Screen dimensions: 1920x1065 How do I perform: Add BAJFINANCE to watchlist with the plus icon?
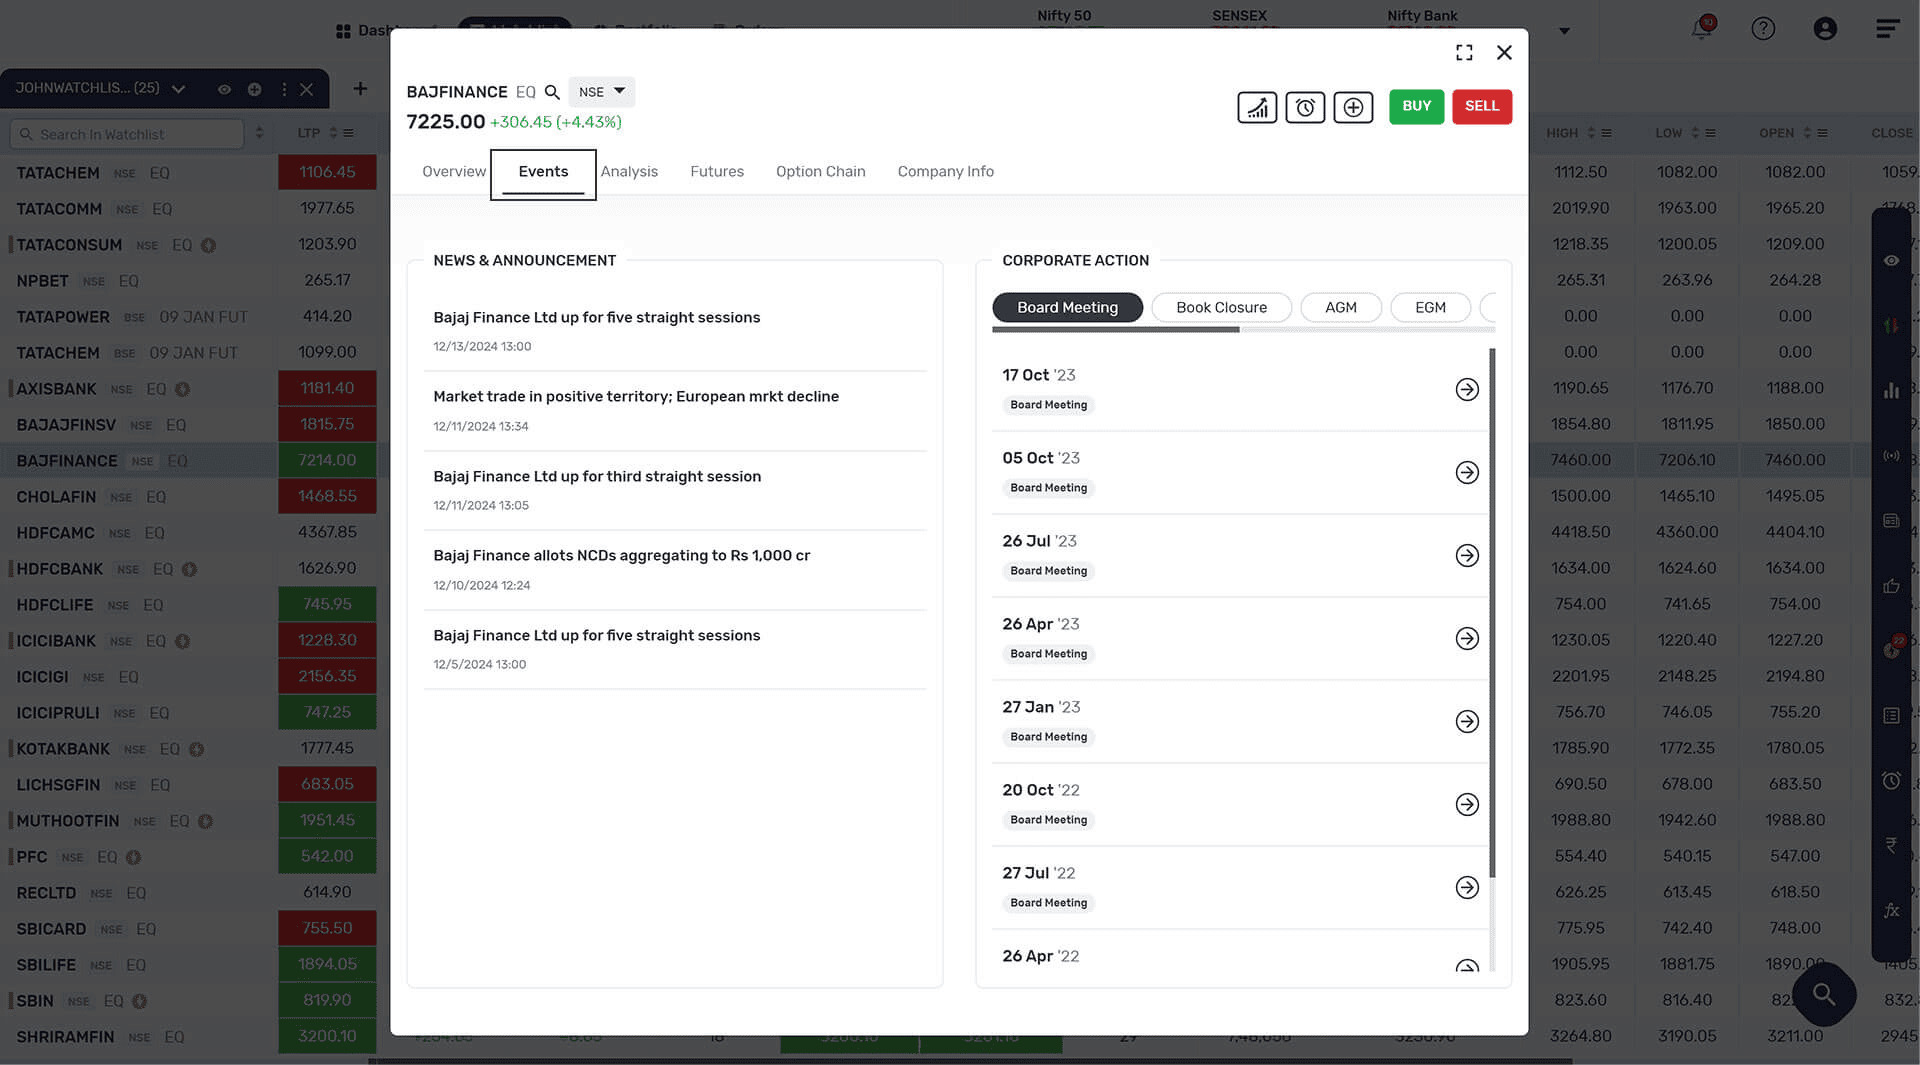(1353, 107)
